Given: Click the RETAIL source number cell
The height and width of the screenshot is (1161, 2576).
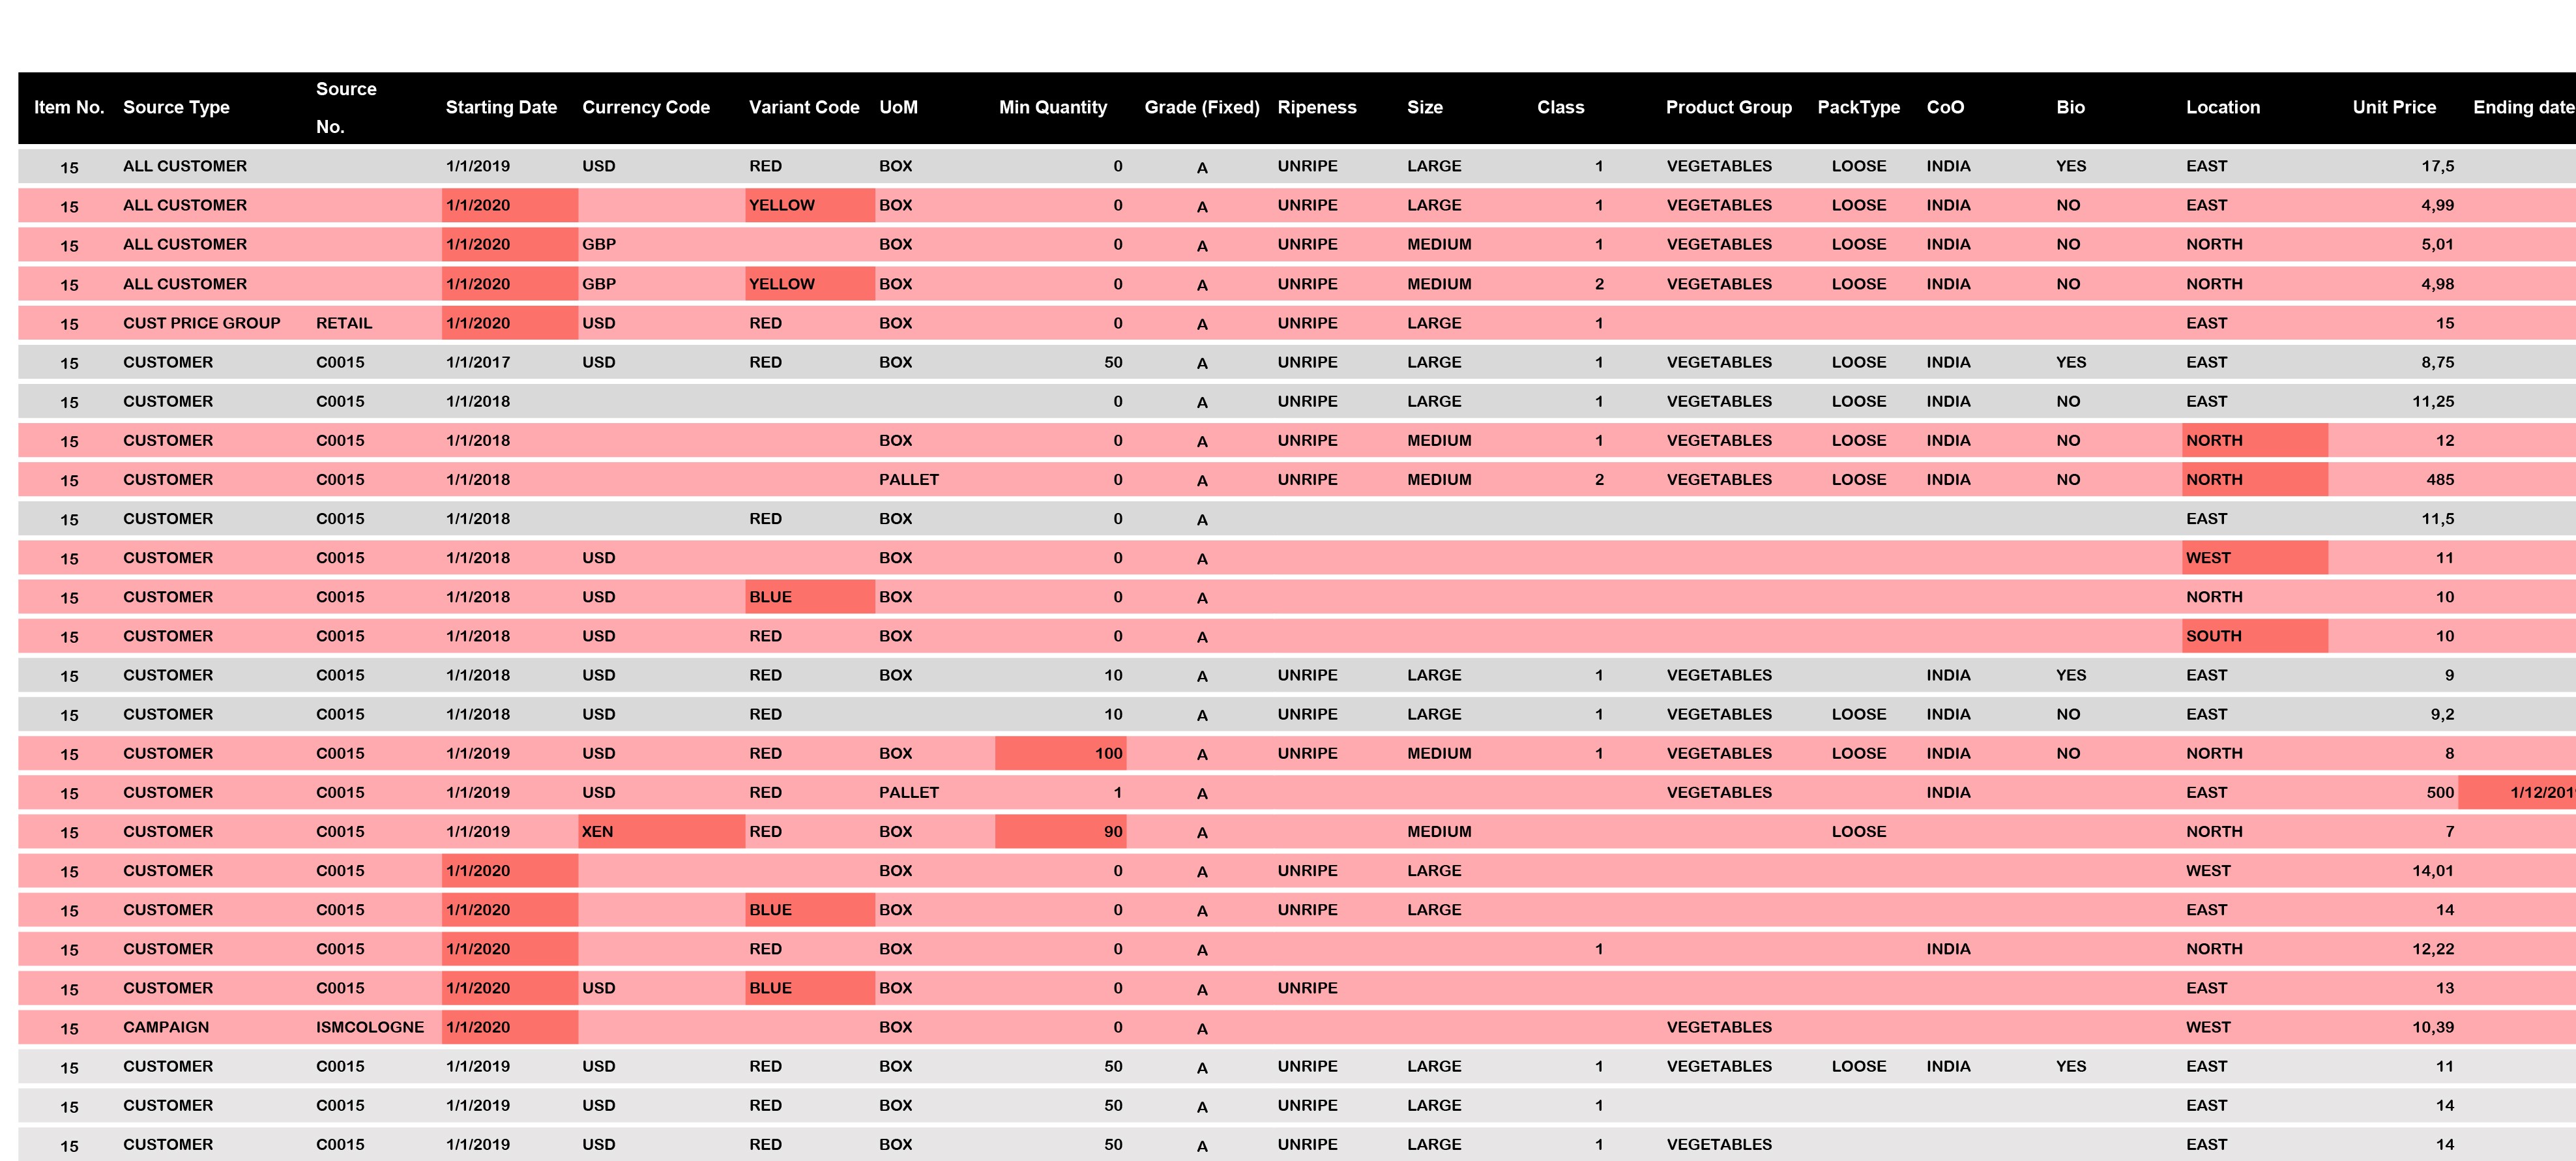Looking at the screenshot, I should [344, 323].
